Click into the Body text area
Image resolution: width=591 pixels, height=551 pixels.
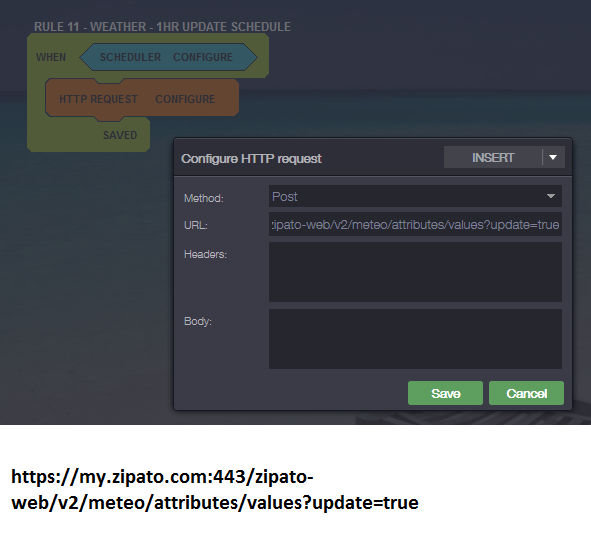click(x=415, y=339)
